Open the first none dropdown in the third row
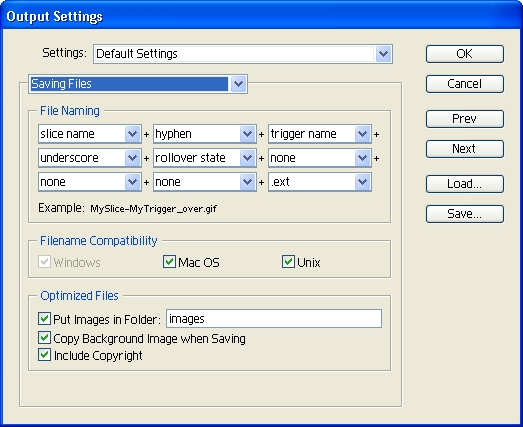 point(90,182)
